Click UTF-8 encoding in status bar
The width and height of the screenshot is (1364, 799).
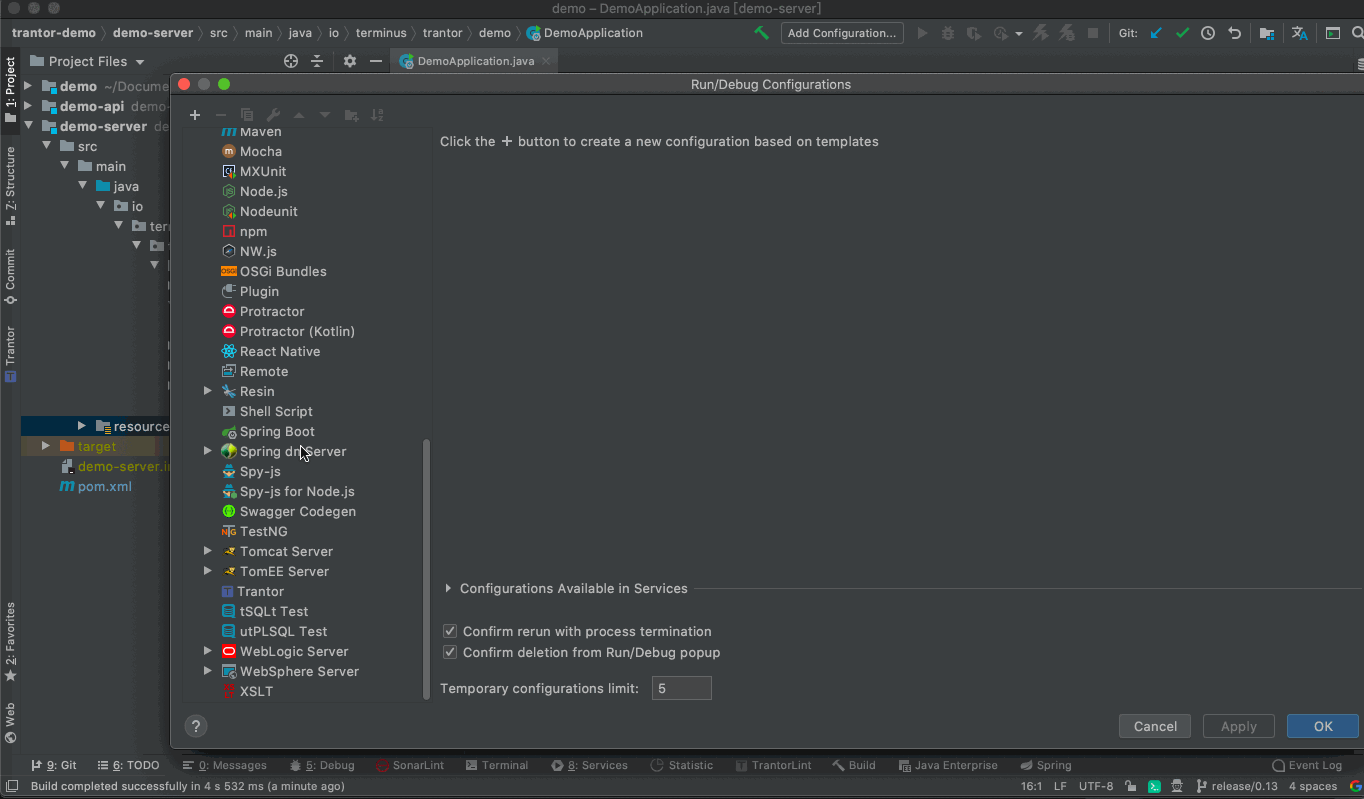coord(1096,786)
